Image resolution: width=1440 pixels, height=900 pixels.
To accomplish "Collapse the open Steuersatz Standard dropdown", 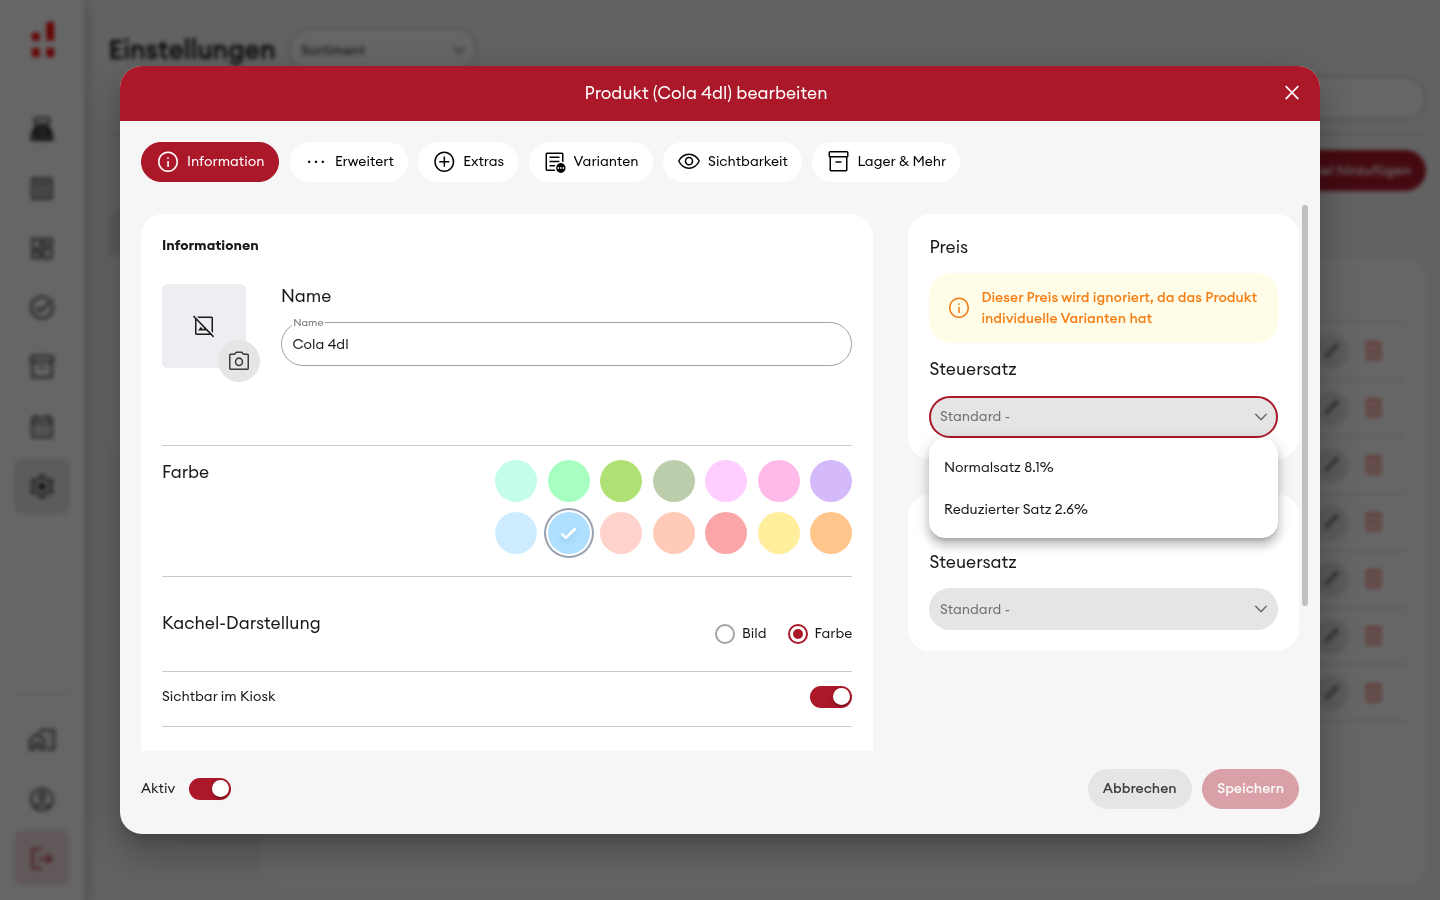I will pyautogui.click(x=1103, y=417).
